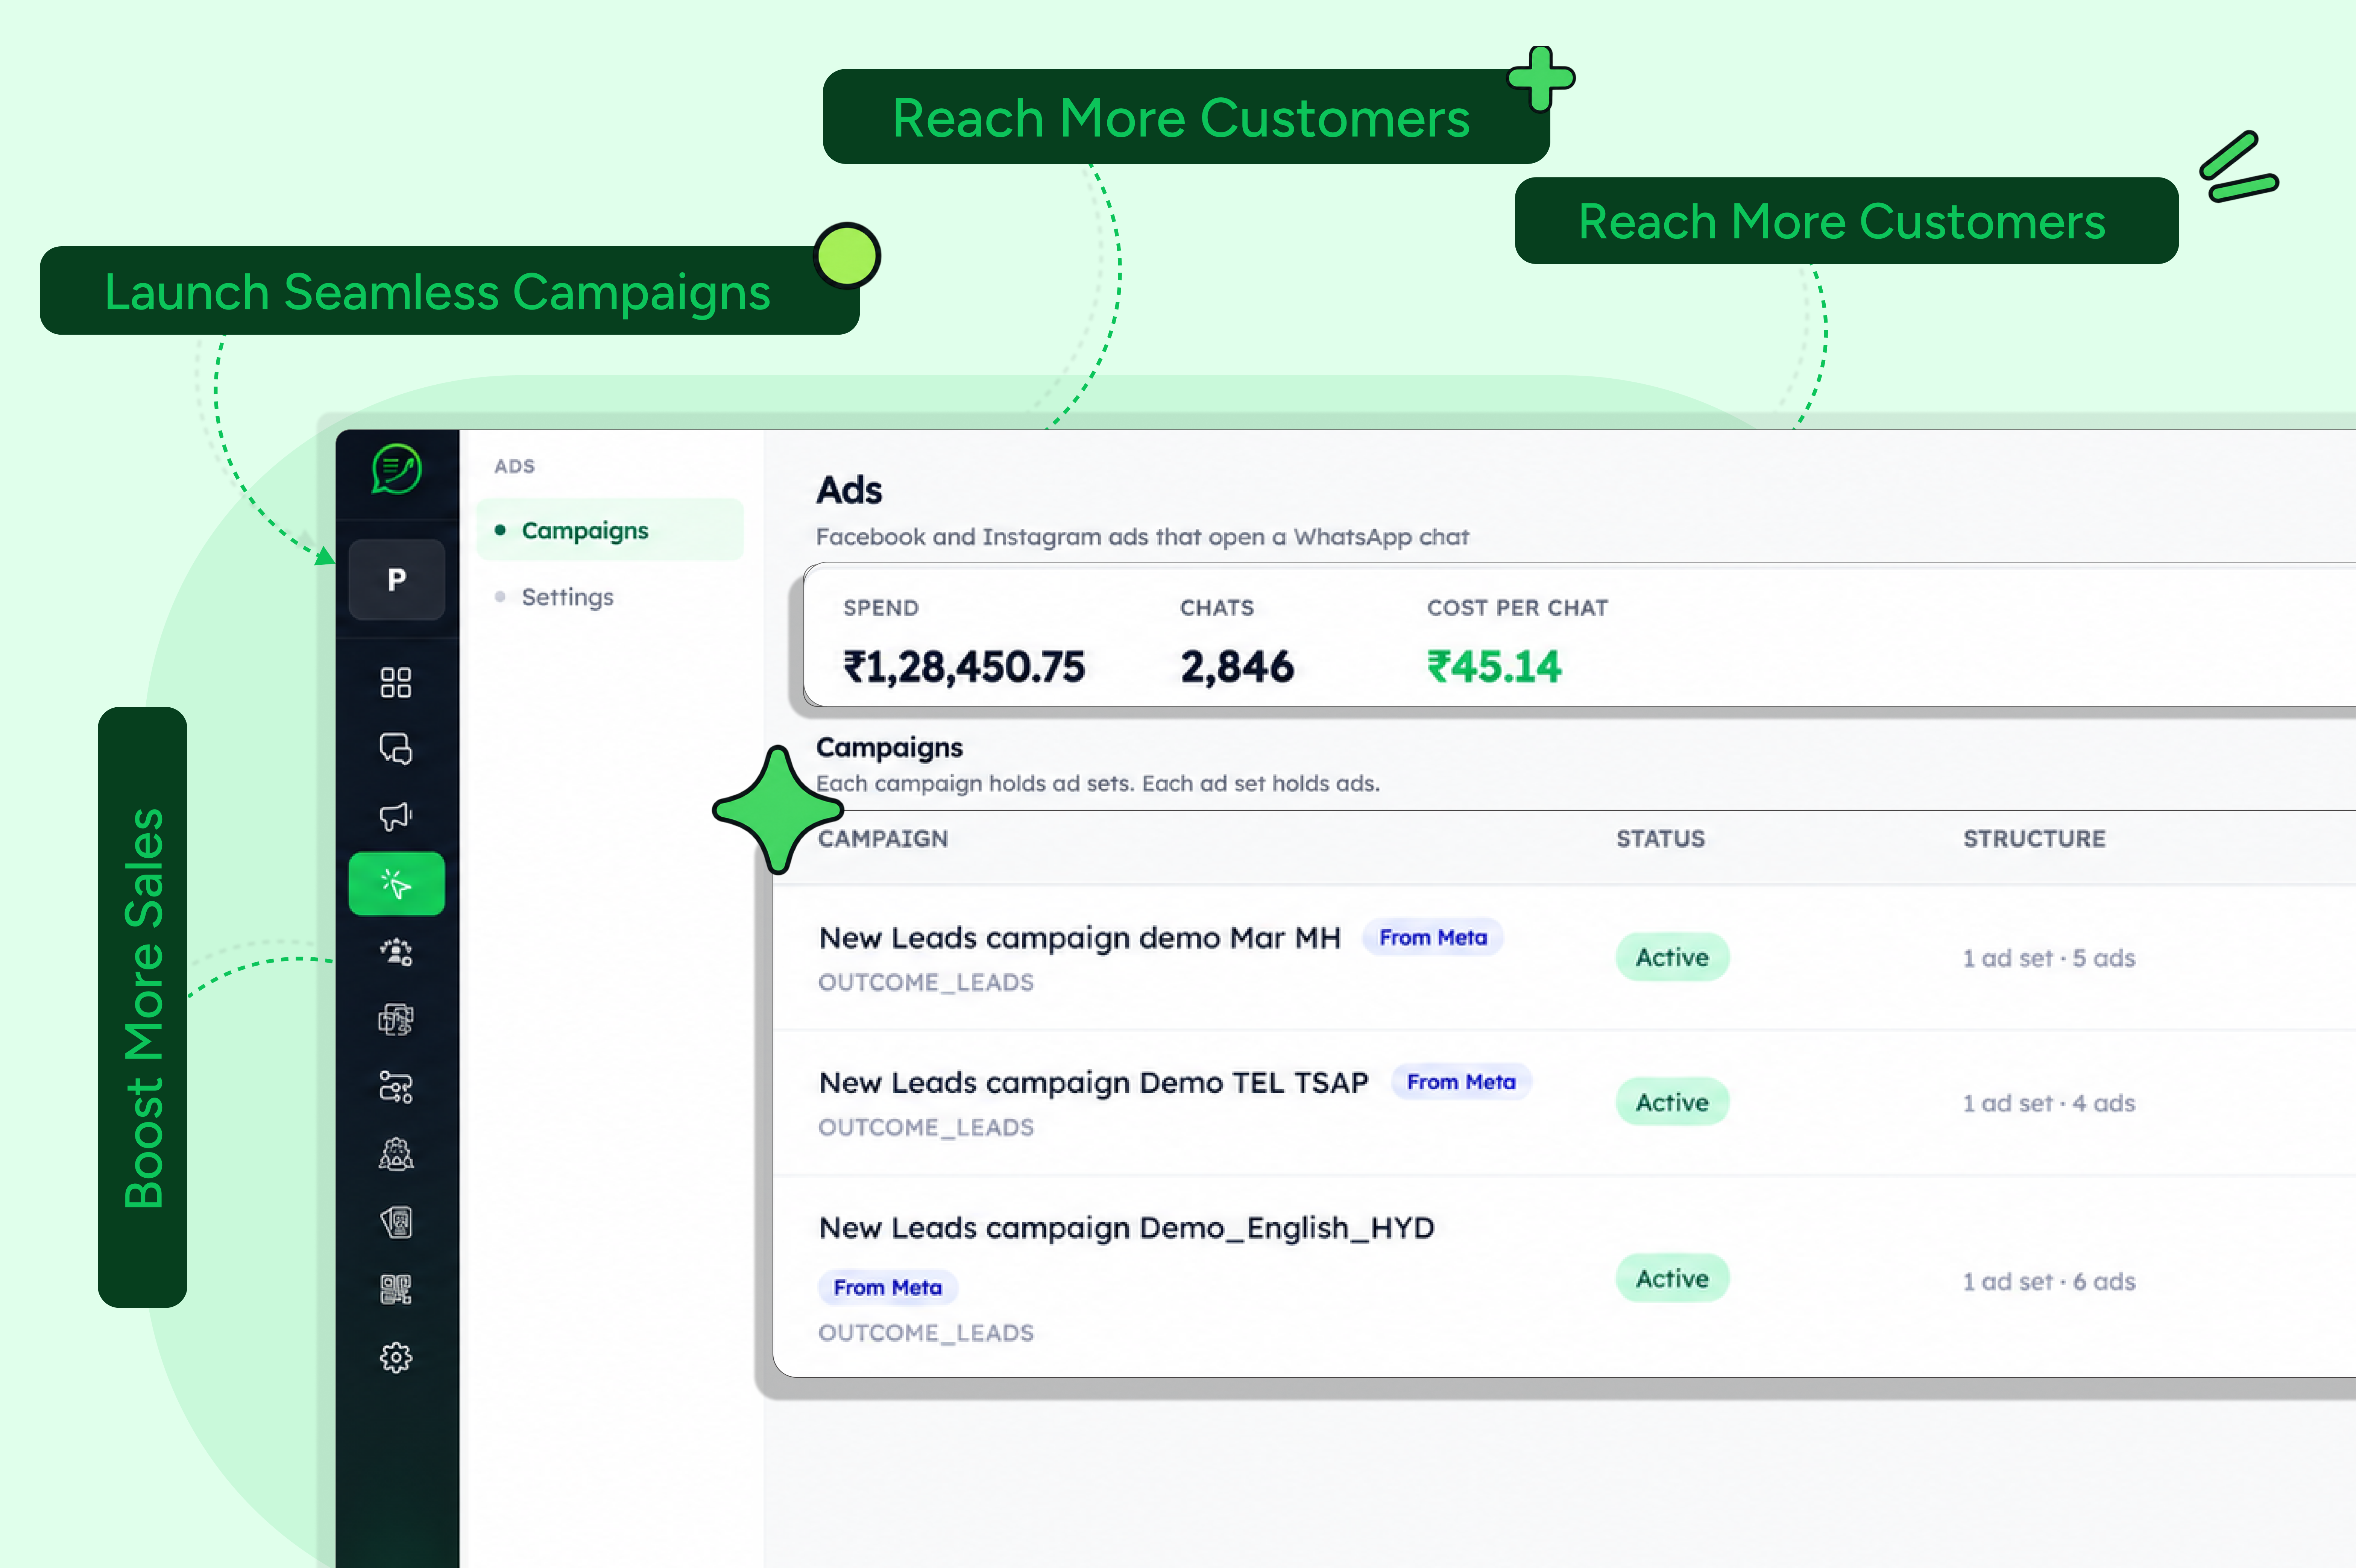
Task: Click From Meta badge on Demo_English_HYD campaign
Action: (888, 1287)
